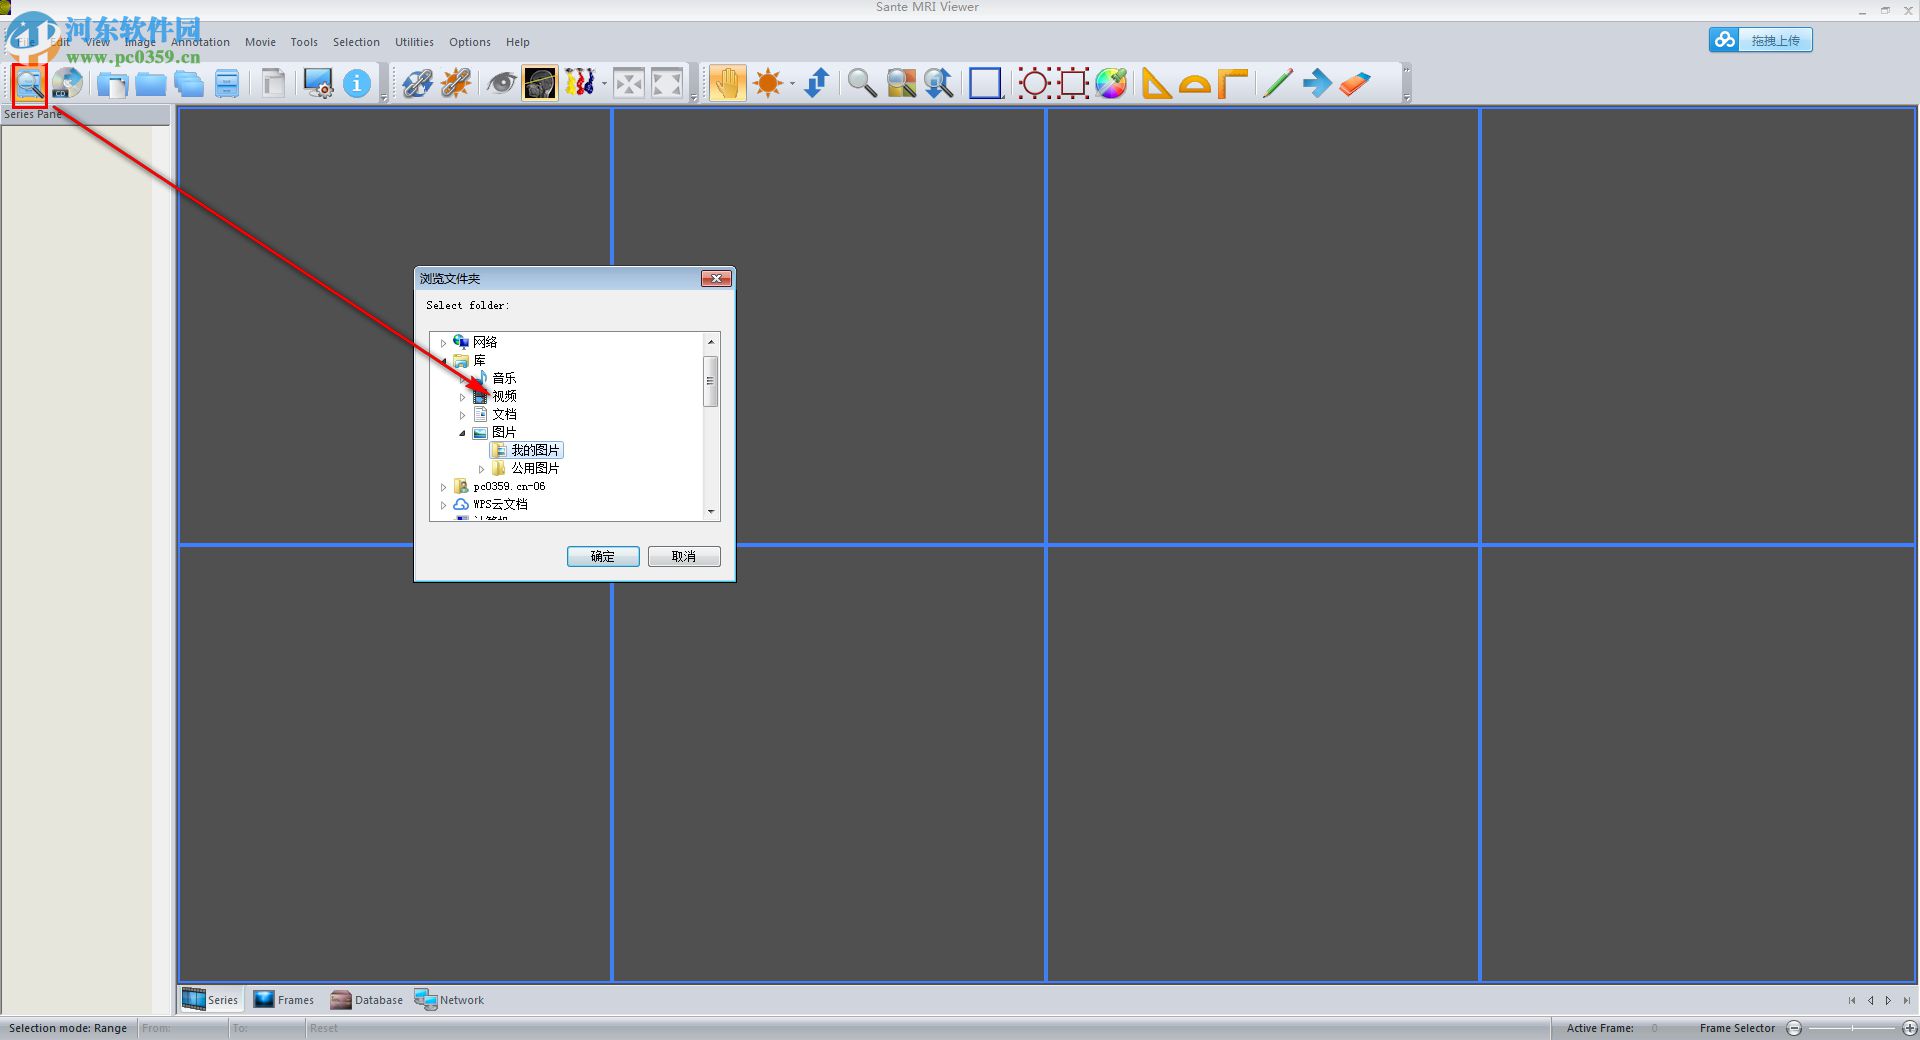Select the Hand pan tool
Screen dimensions: 1920x1040
[x=727, y=83]
